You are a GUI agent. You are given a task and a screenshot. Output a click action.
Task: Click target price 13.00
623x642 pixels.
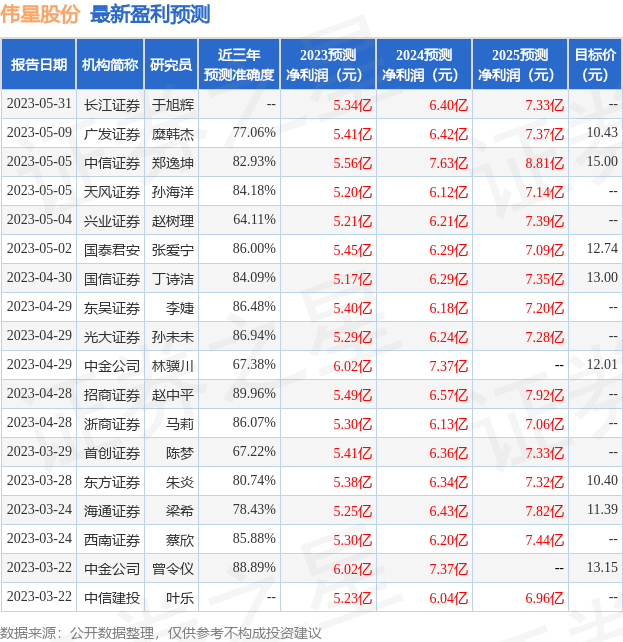pyautogui.click(x=602, y=278)
